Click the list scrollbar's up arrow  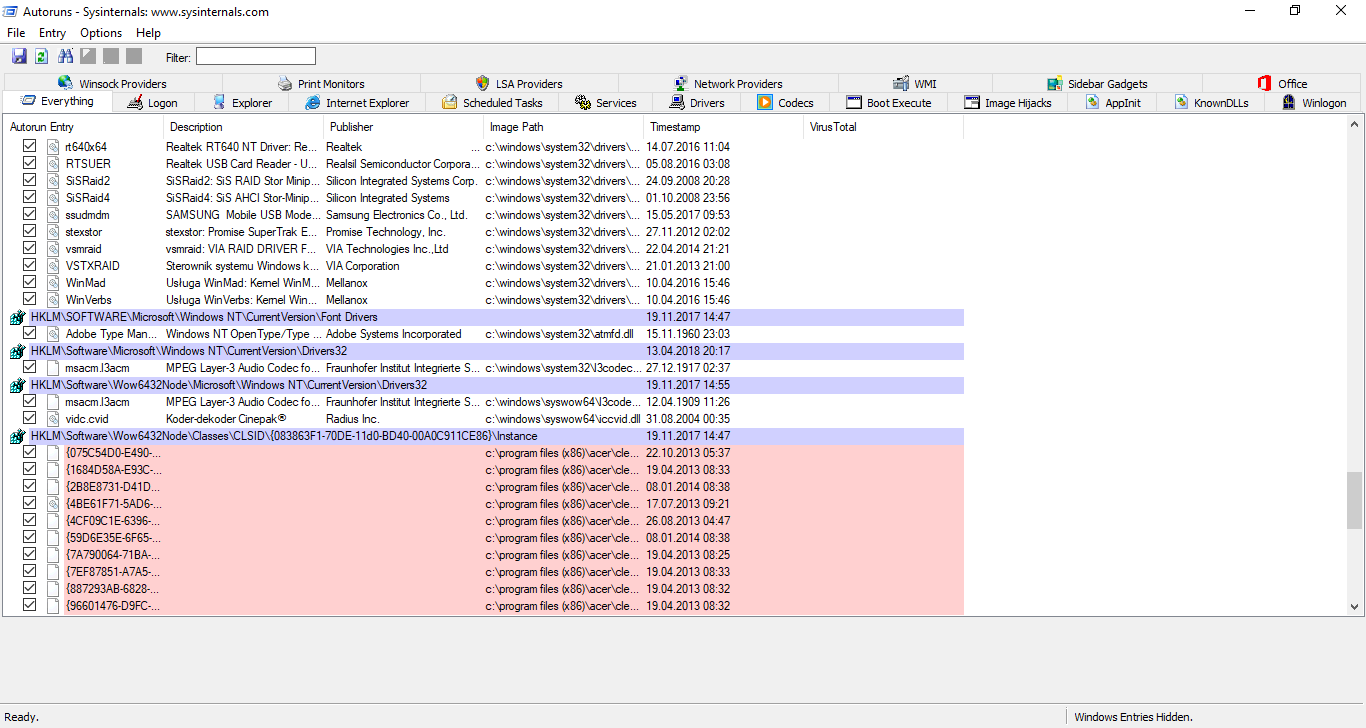[1355, 126]
